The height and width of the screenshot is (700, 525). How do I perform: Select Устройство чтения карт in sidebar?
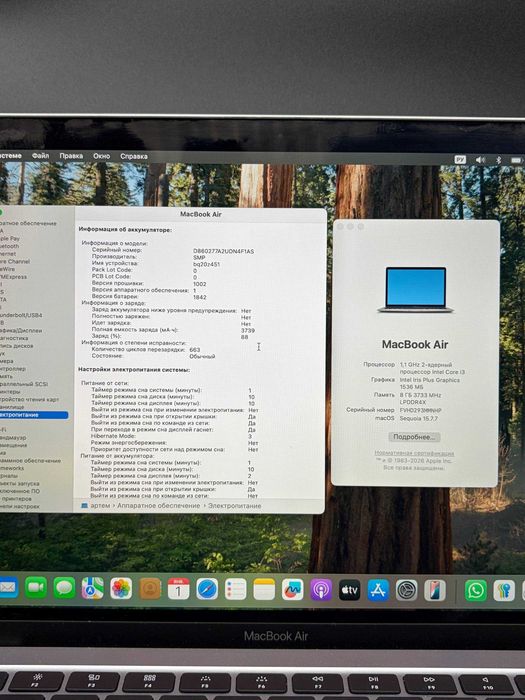tap(29, 399)
